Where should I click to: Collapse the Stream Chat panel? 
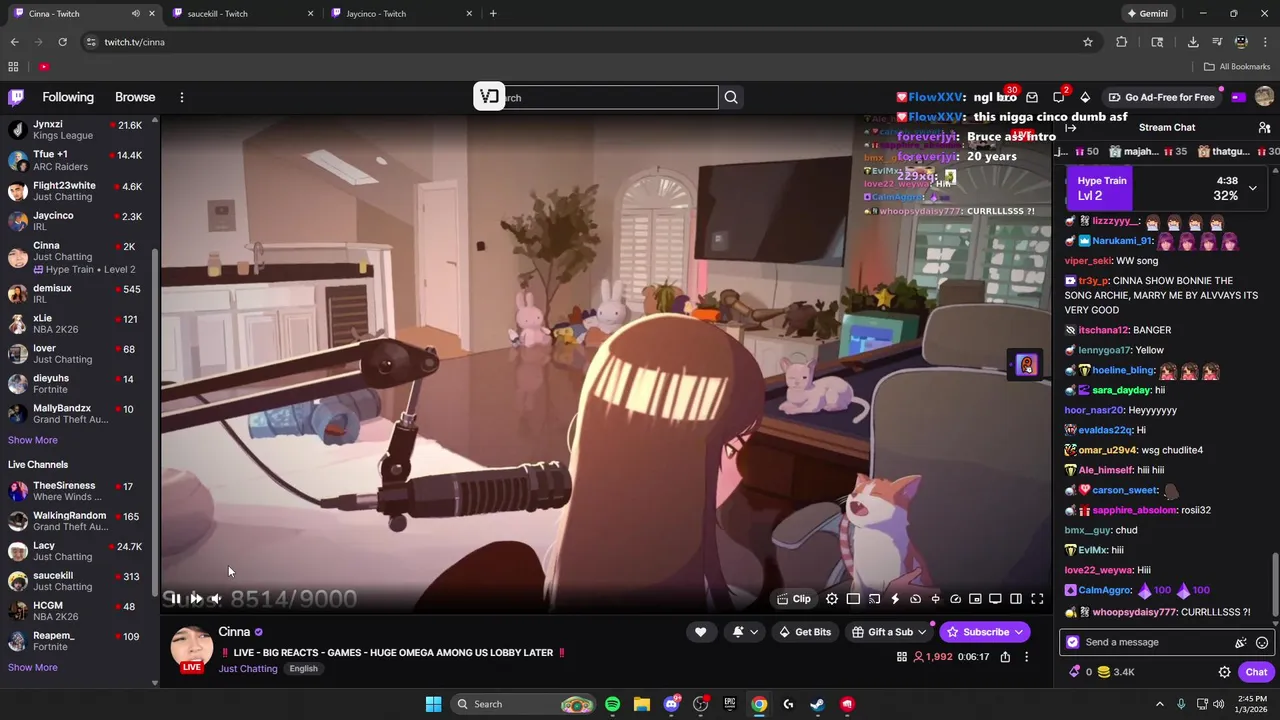[x=1070, y=128]
